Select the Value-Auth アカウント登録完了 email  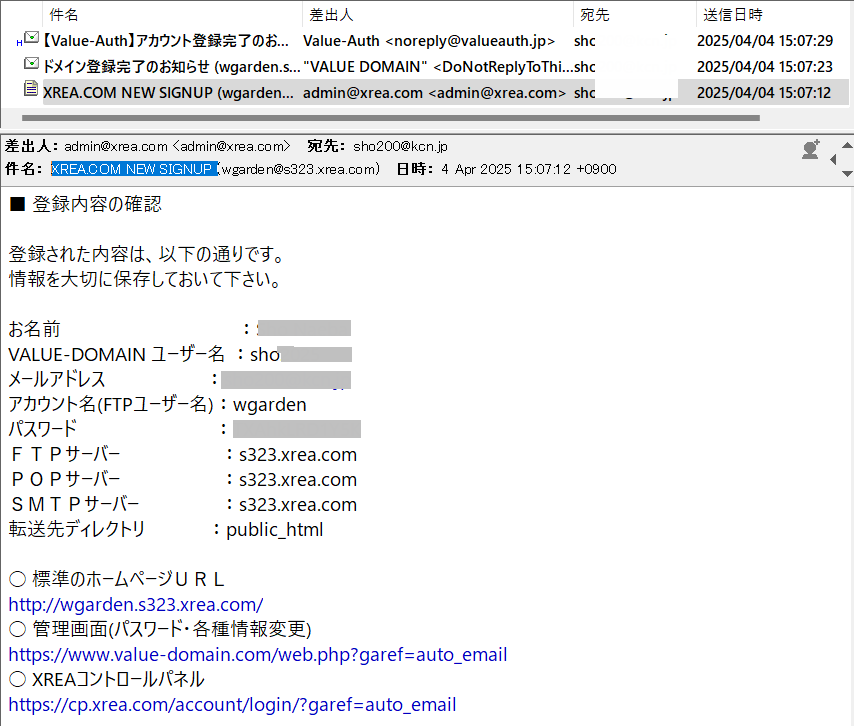[x=165, y=41]
